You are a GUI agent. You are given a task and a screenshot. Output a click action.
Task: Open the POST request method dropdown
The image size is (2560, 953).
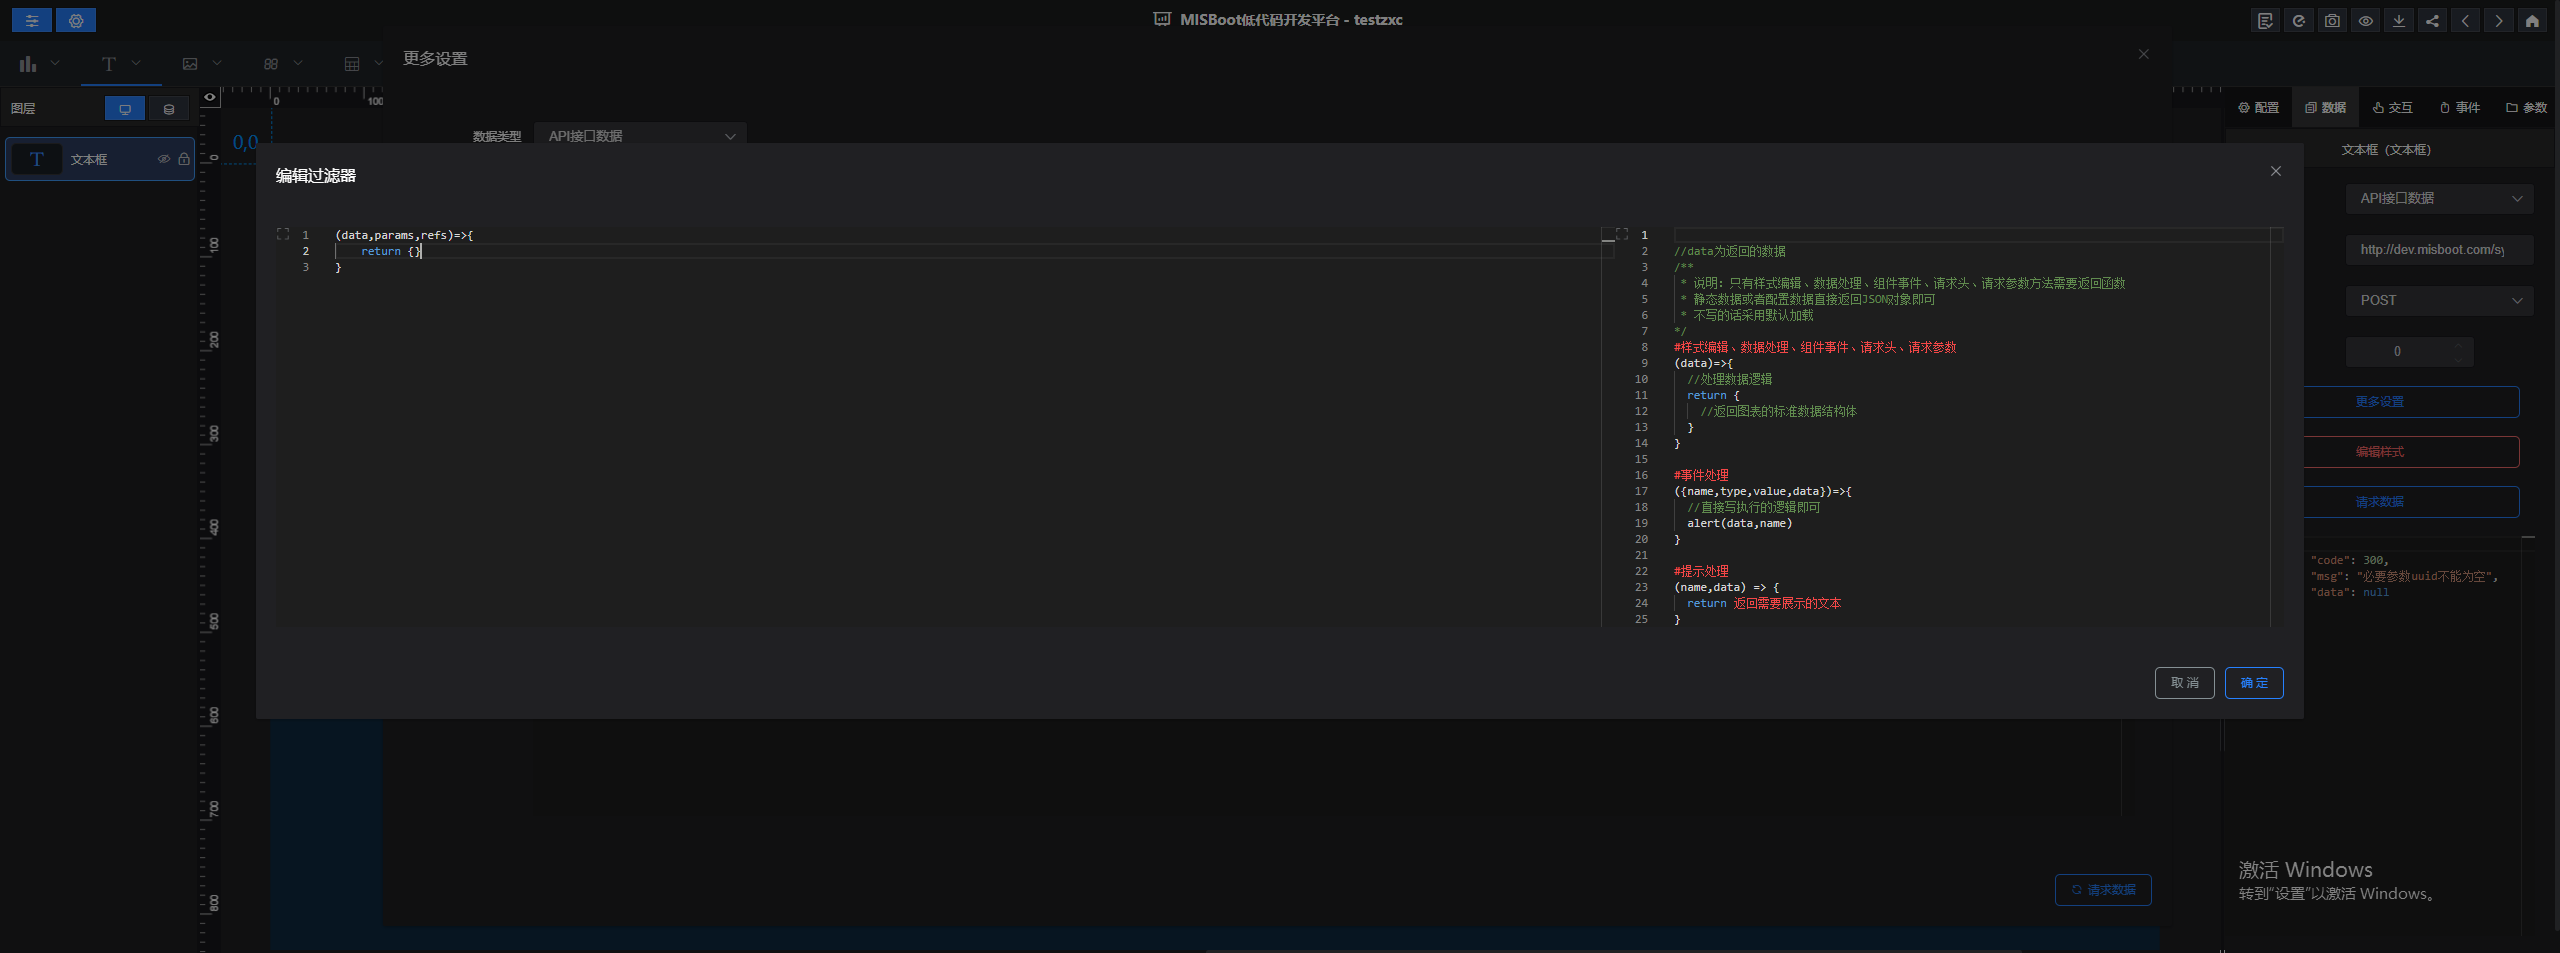(x=2440, y=301)
